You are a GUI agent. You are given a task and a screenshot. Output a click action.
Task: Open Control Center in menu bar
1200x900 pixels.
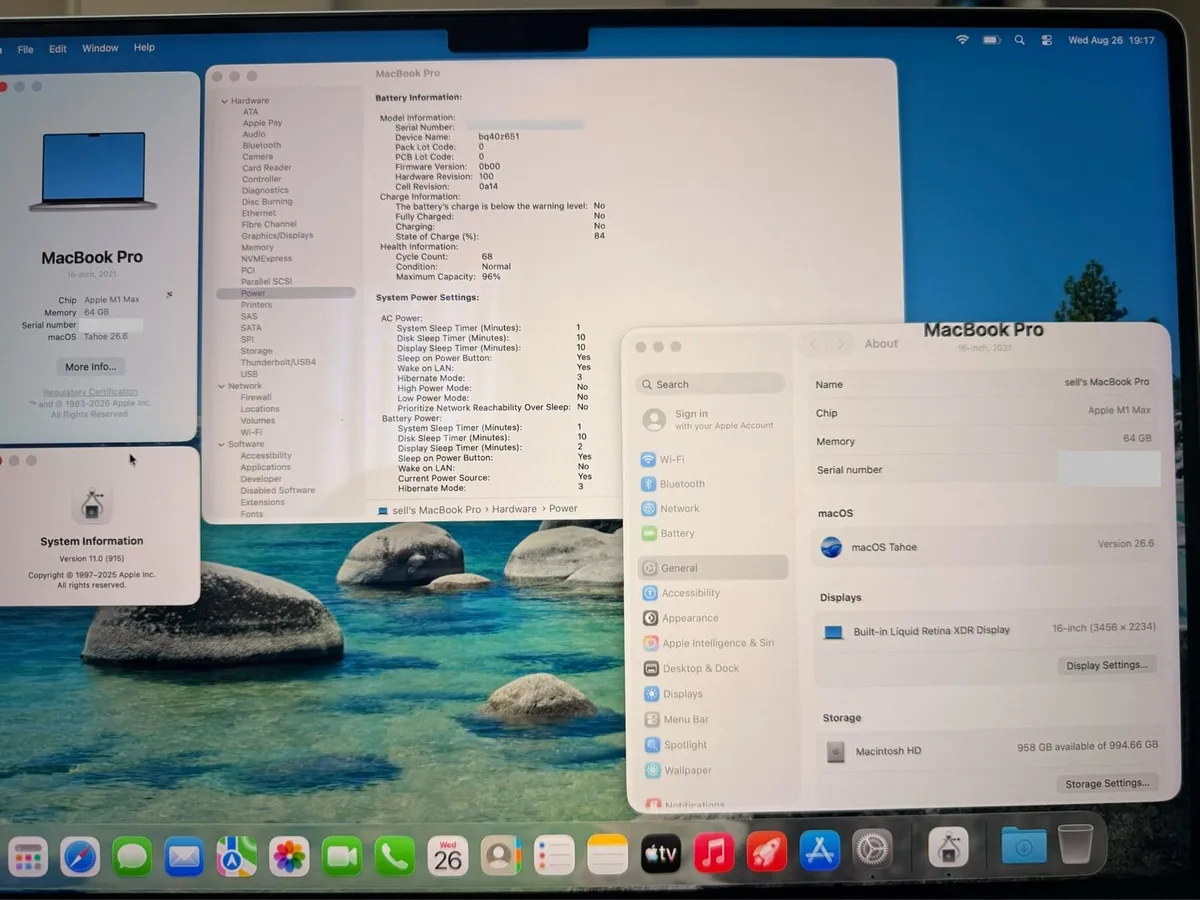[x=1046, y=40]
